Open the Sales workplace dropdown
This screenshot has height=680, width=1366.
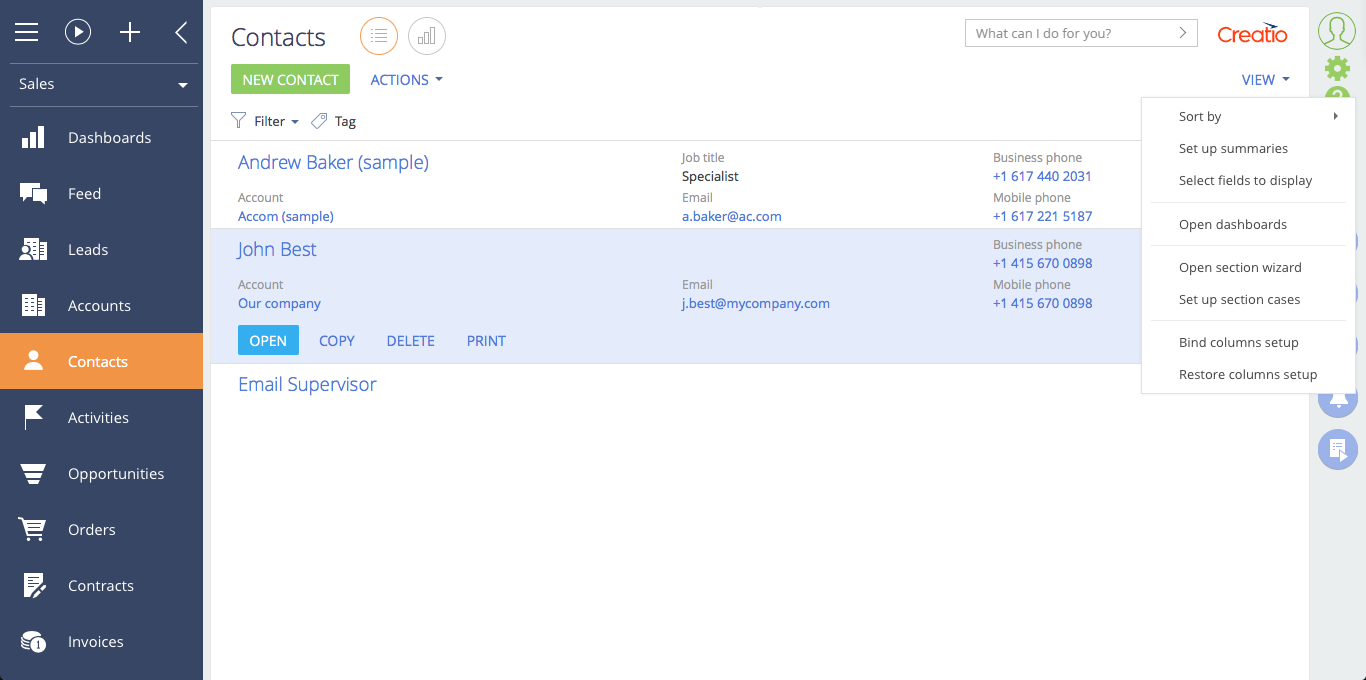pos(101,84)
